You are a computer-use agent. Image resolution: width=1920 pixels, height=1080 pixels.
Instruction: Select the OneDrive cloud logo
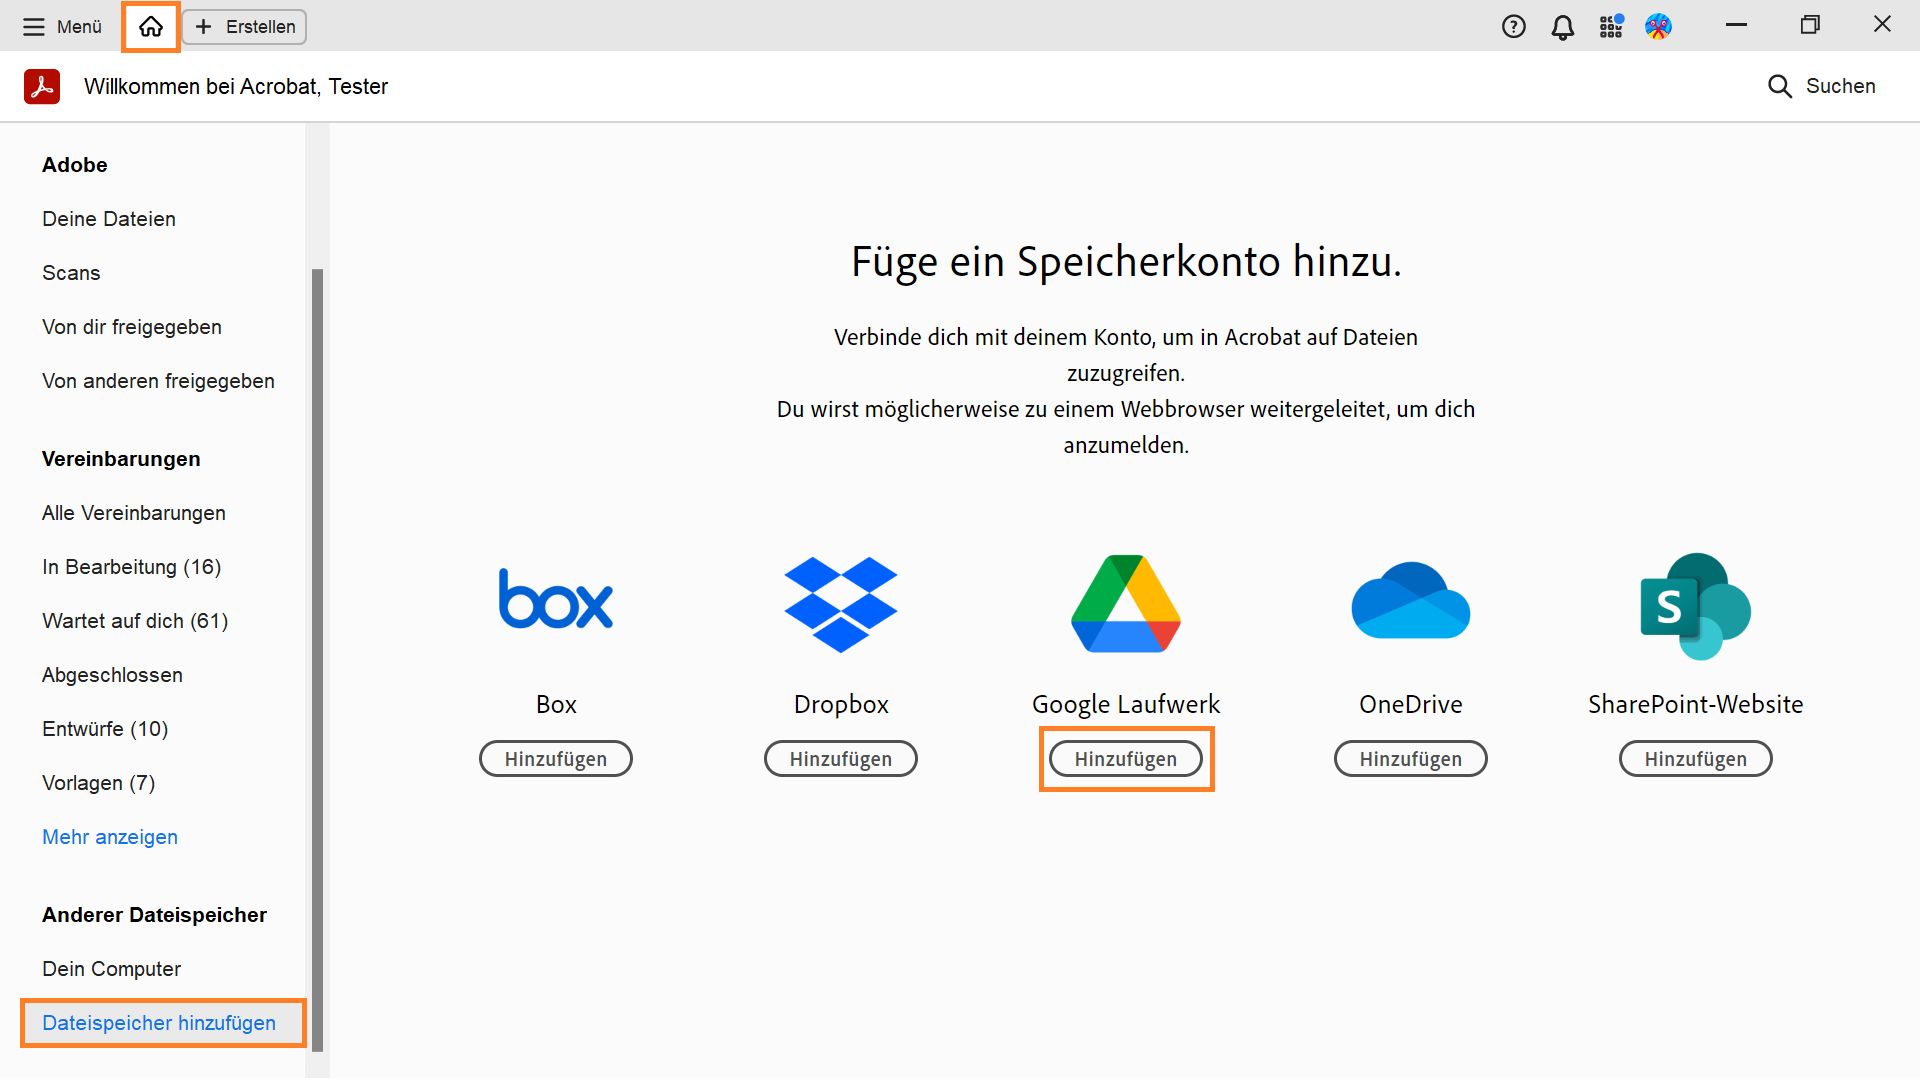coord(1410,600)
